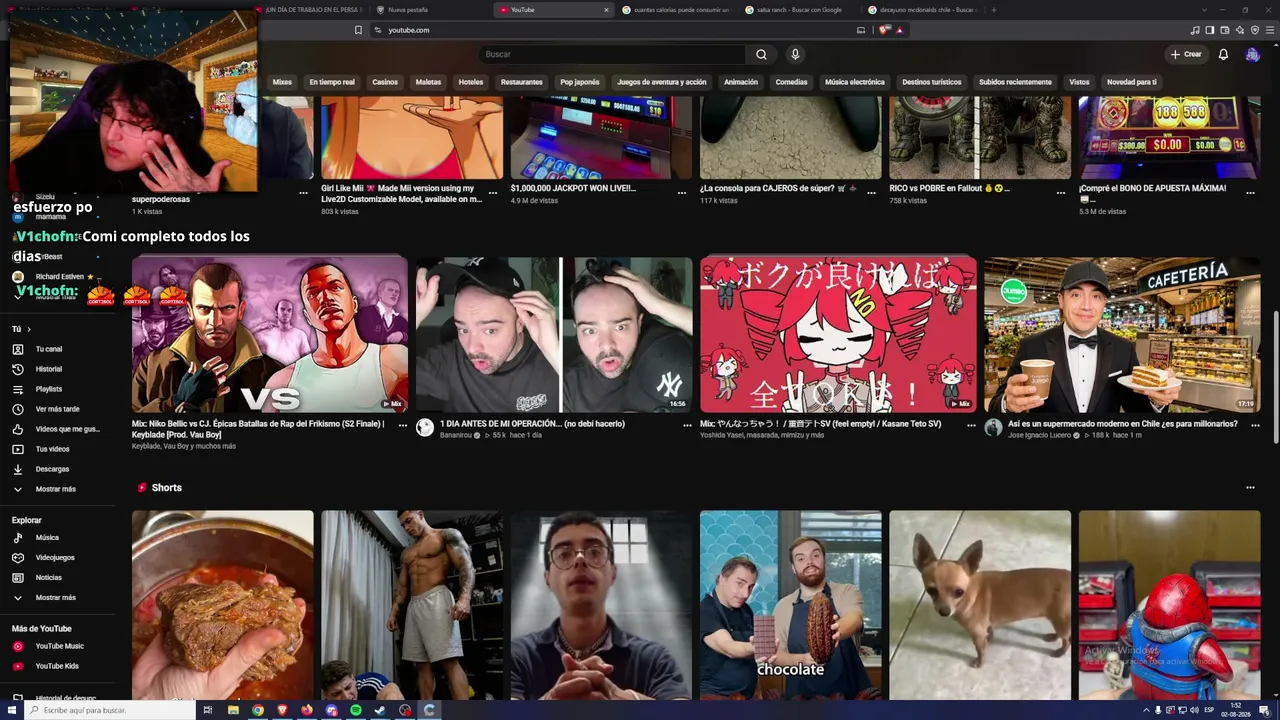Click the Crear button
Viewport: 1280px width, 720px height.
[1186, 54]
